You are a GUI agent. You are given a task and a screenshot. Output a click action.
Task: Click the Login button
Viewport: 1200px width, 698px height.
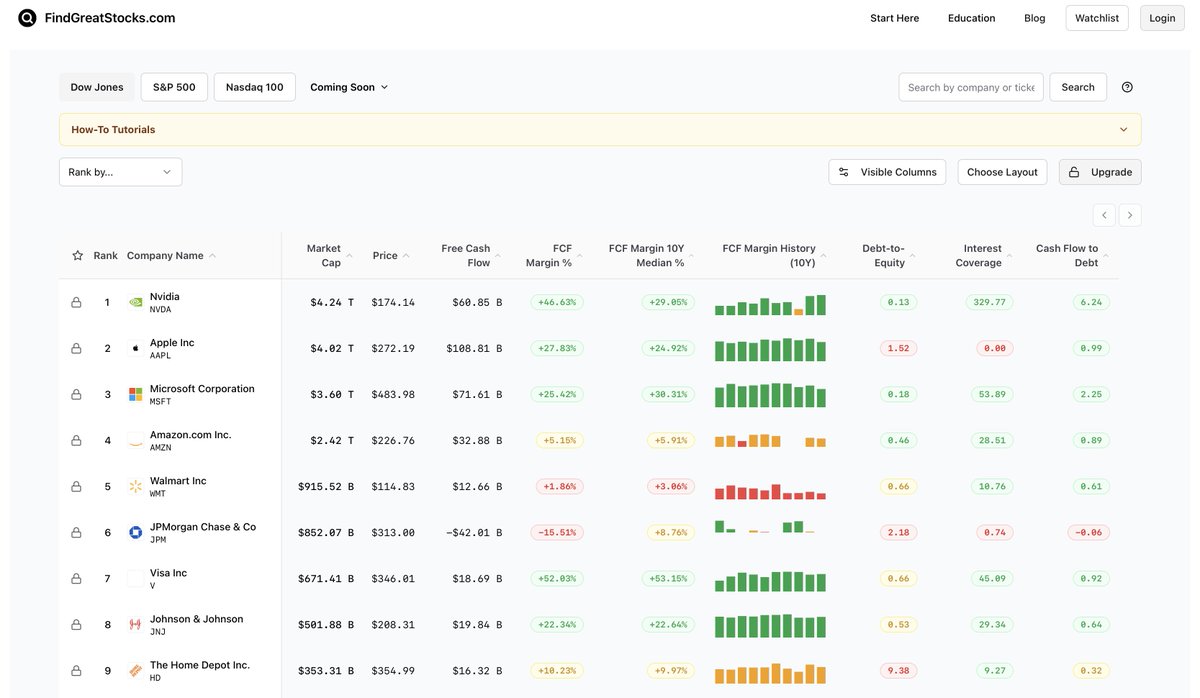[1162, 18]
